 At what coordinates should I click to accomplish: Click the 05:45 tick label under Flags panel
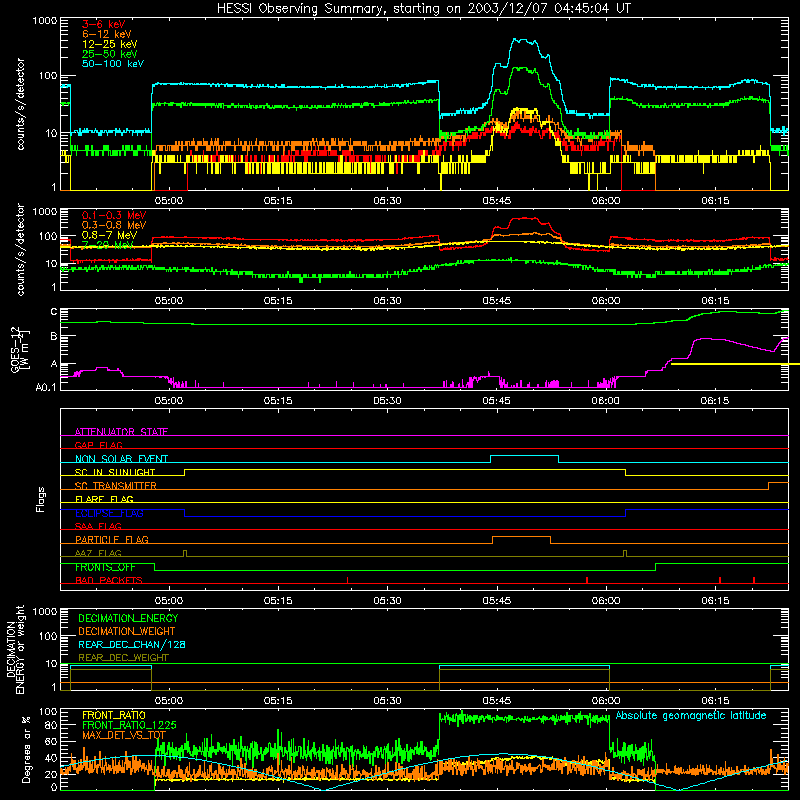[x=496, y=601]
